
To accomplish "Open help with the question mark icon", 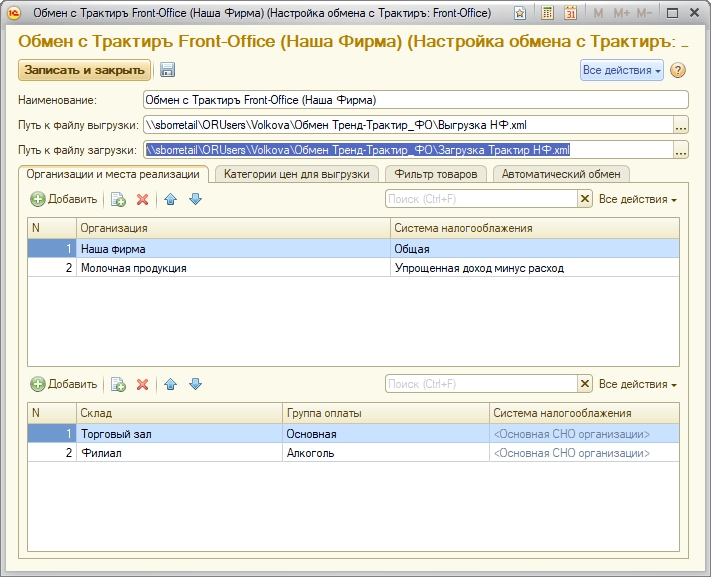I will pos(678,70).
